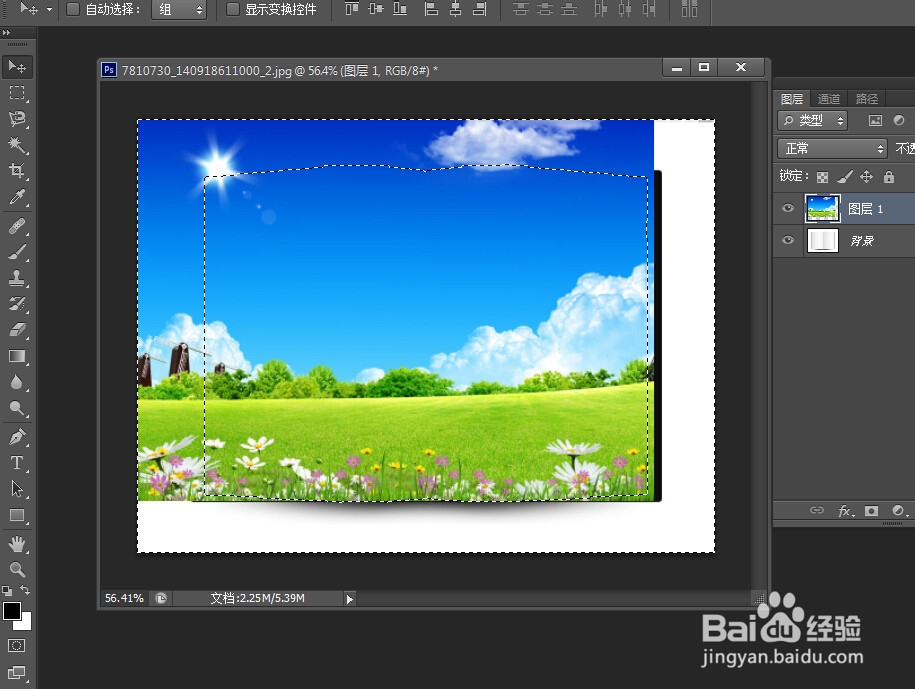Select the Eraser tool
The height and width of the screenshot is (689, 915).
17,330
